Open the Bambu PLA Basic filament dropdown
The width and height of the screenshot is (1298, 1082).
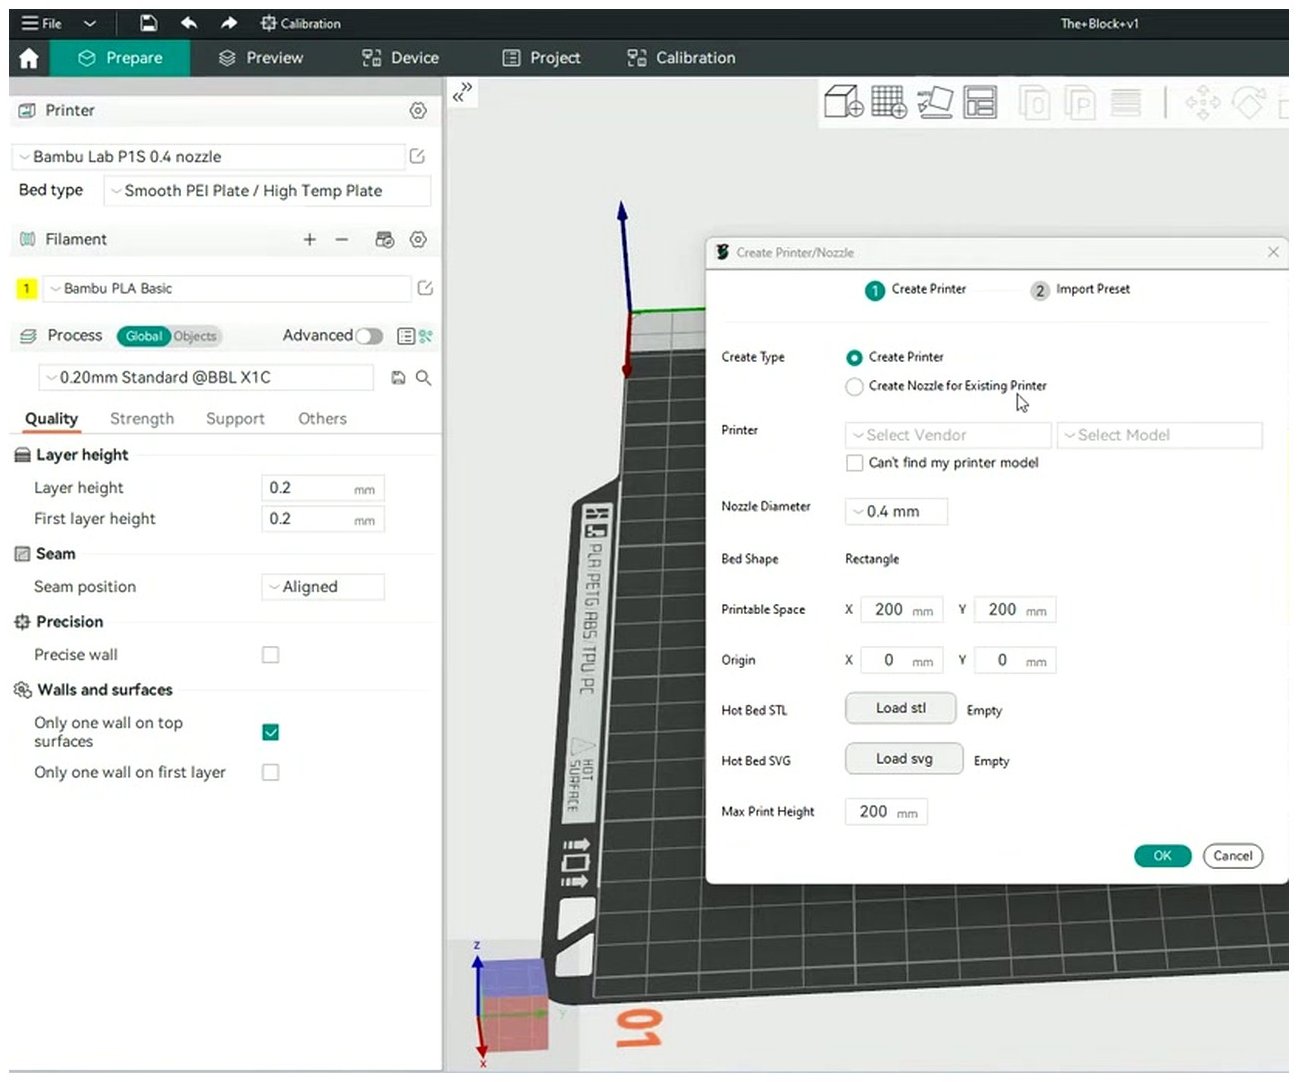(x=226, y=288)
